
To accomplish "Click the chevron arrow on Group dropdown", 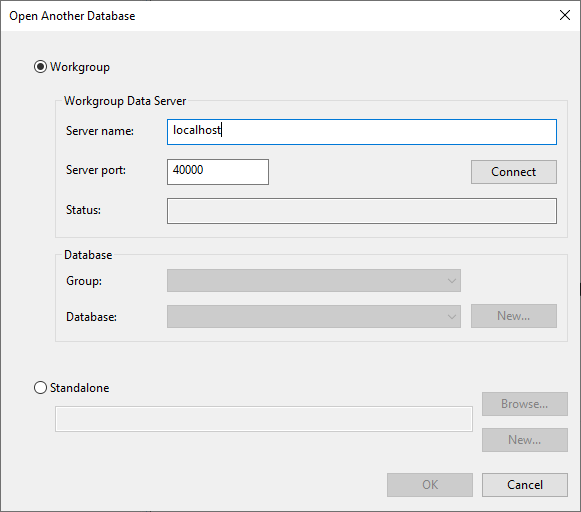I will click(x=451, y=281).
